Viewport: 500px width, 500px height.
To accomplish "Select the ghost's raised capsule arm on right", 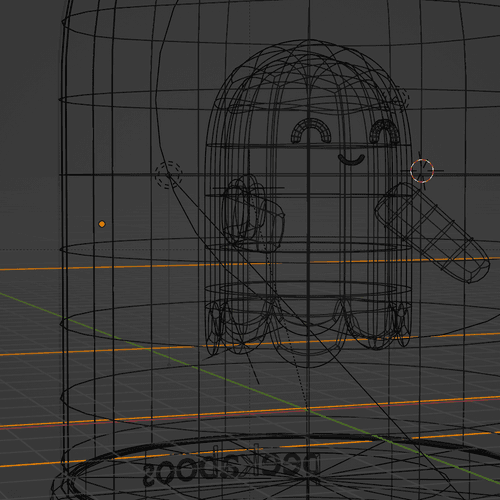I will [x=432, y=232].
